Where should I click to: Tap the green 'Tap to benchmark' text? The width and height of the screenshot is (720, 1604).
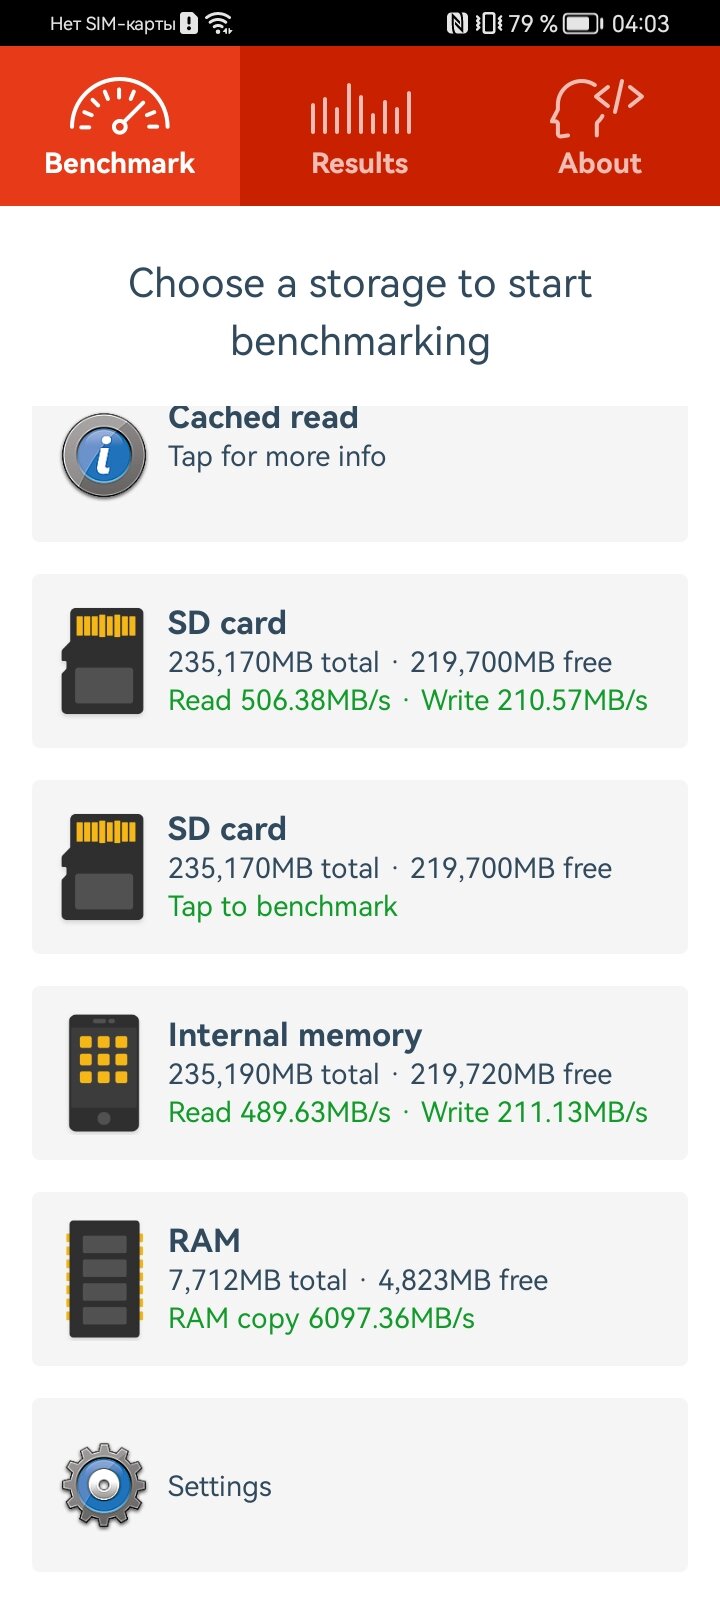[283, 906]
